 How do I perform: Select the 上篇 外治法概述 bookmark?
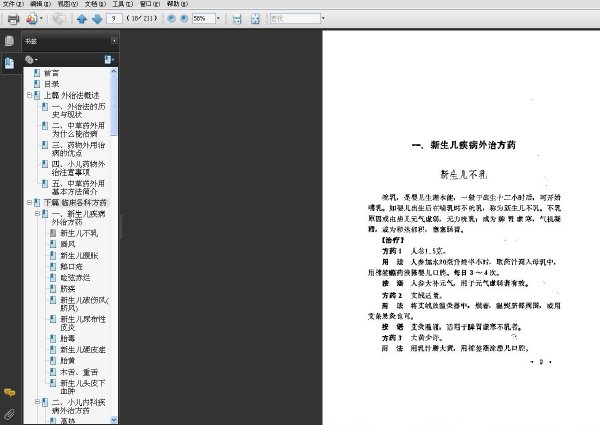(x=72, y=95)
